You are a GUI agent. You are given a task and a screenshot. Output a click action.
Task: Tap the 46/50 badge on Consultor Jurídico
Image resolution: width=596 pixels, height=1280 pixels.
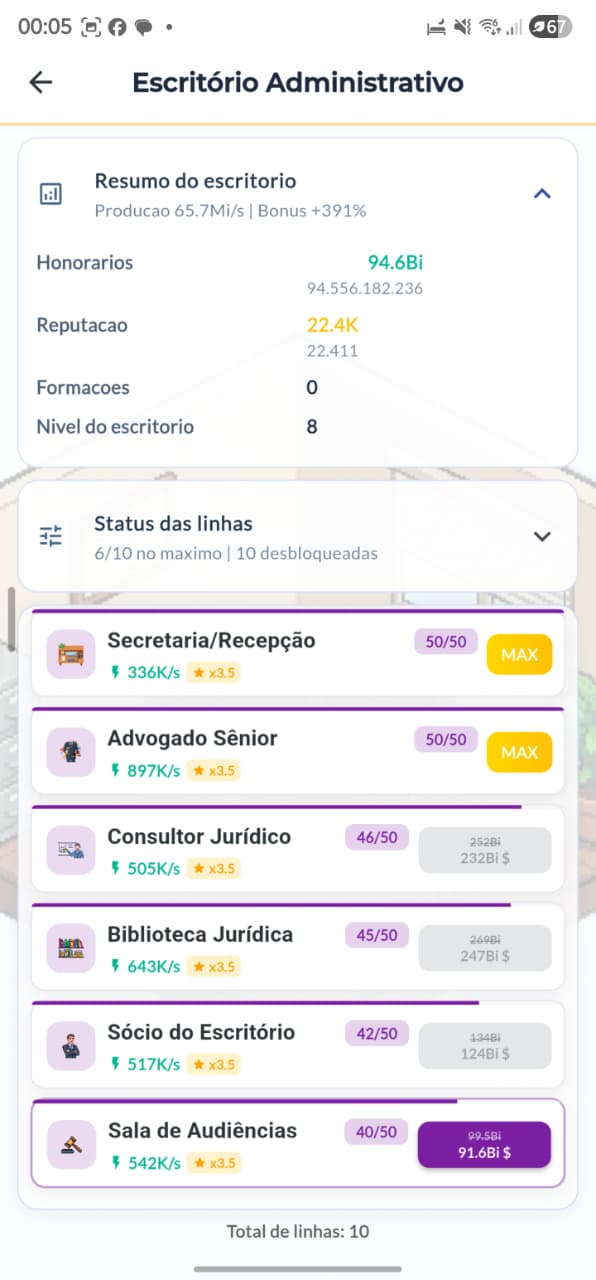(x=377, y=837)
